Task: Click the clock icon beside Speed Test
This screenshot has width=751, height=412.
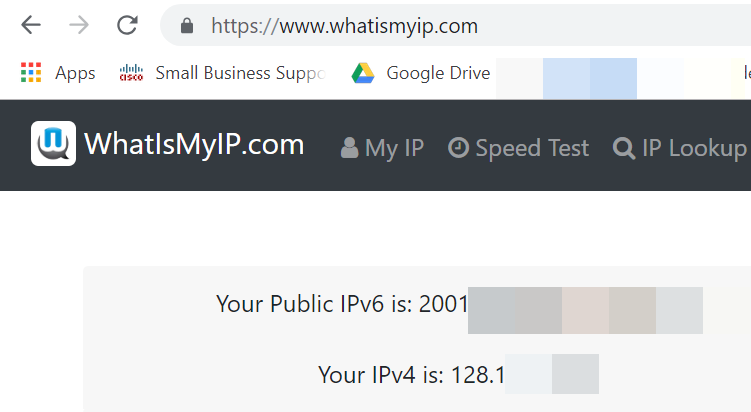Action: tap(458, 147)
